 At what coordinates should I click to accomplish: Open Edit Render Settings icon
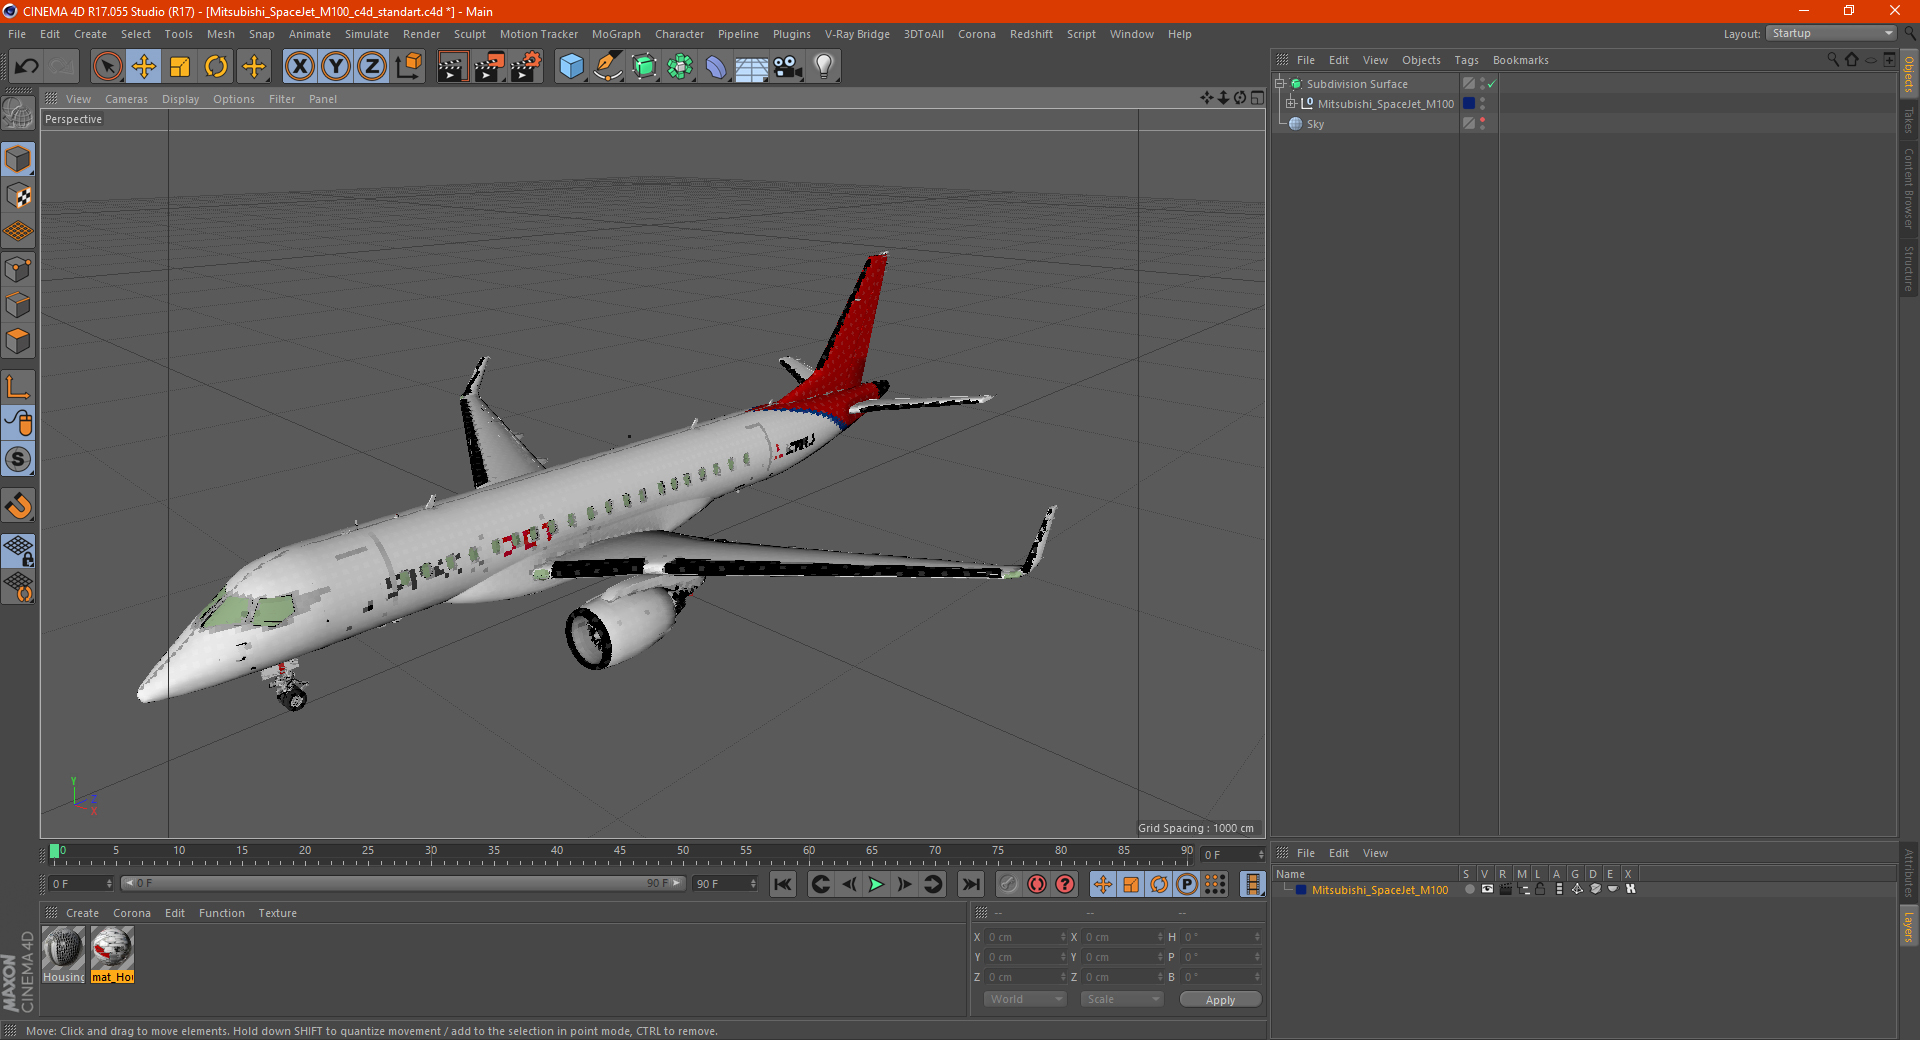526,67
